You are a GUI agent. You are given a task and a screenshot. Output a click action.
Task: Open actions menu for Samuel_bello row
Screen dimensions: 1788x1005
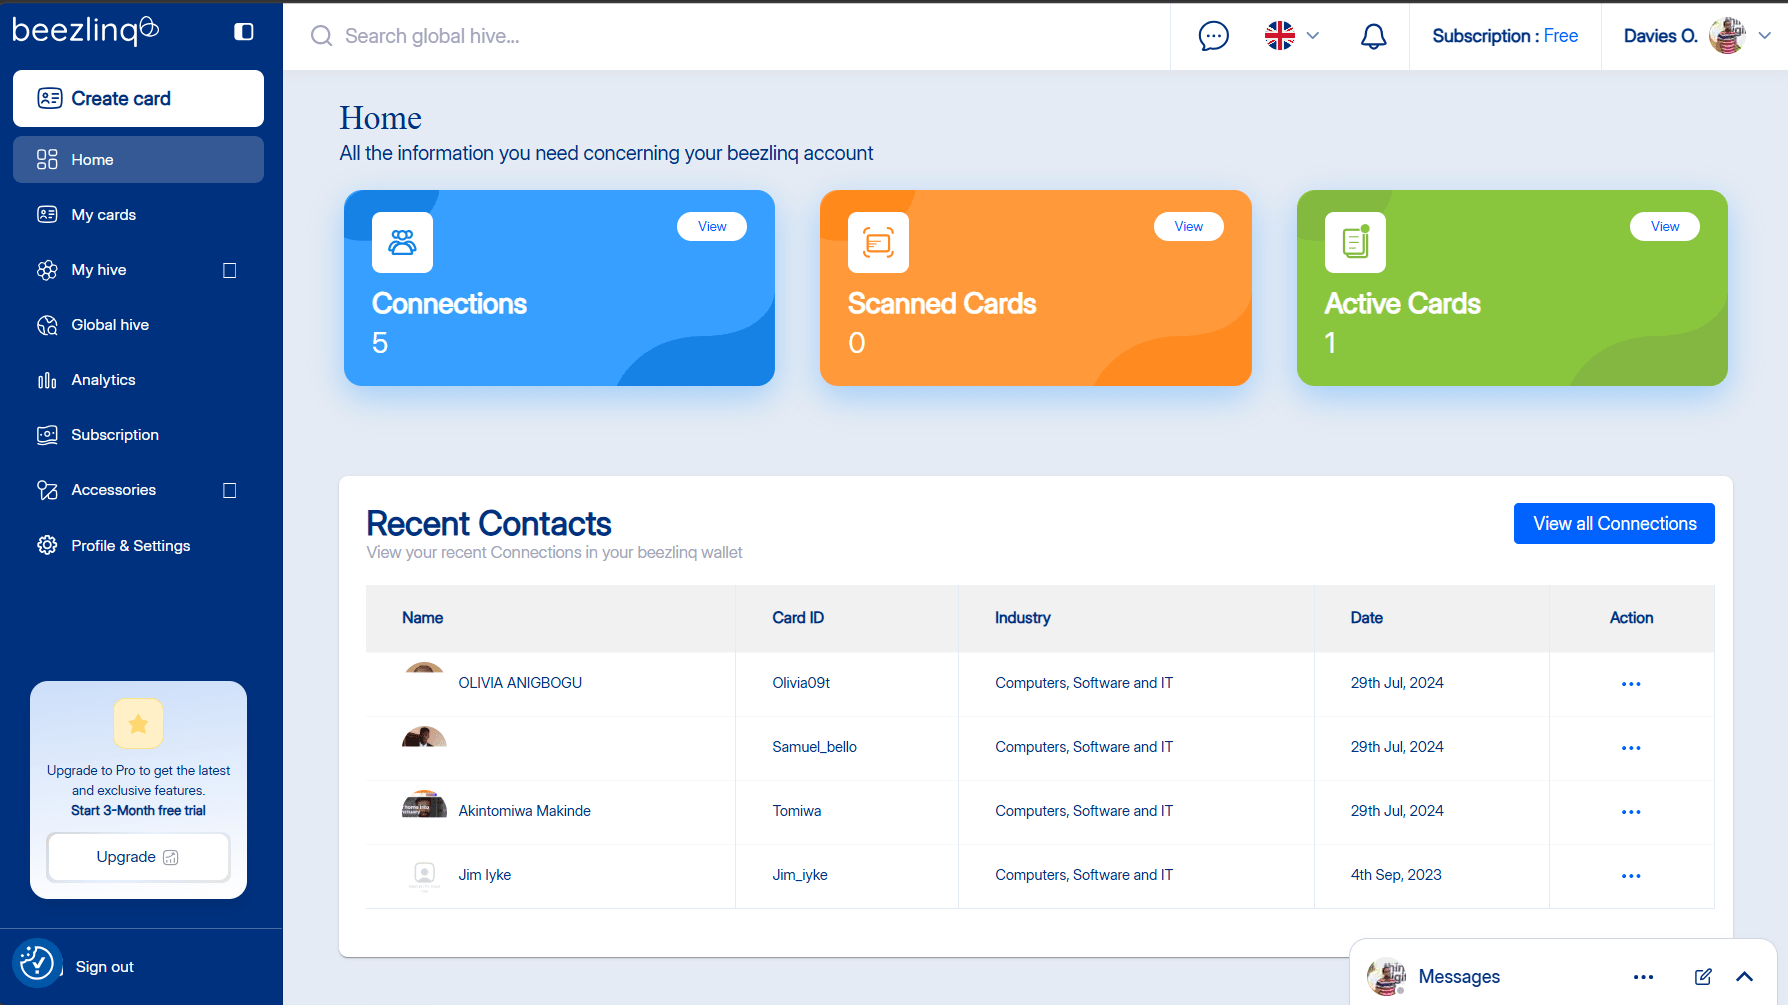1631,748
